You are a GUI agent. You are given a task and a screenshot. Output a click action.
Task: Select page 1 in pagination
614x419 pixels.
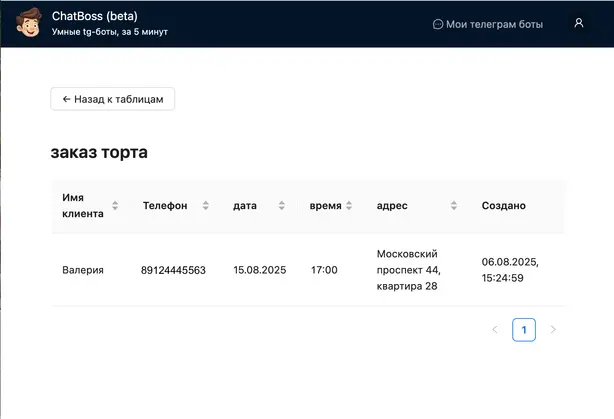(x=524, y=330)
